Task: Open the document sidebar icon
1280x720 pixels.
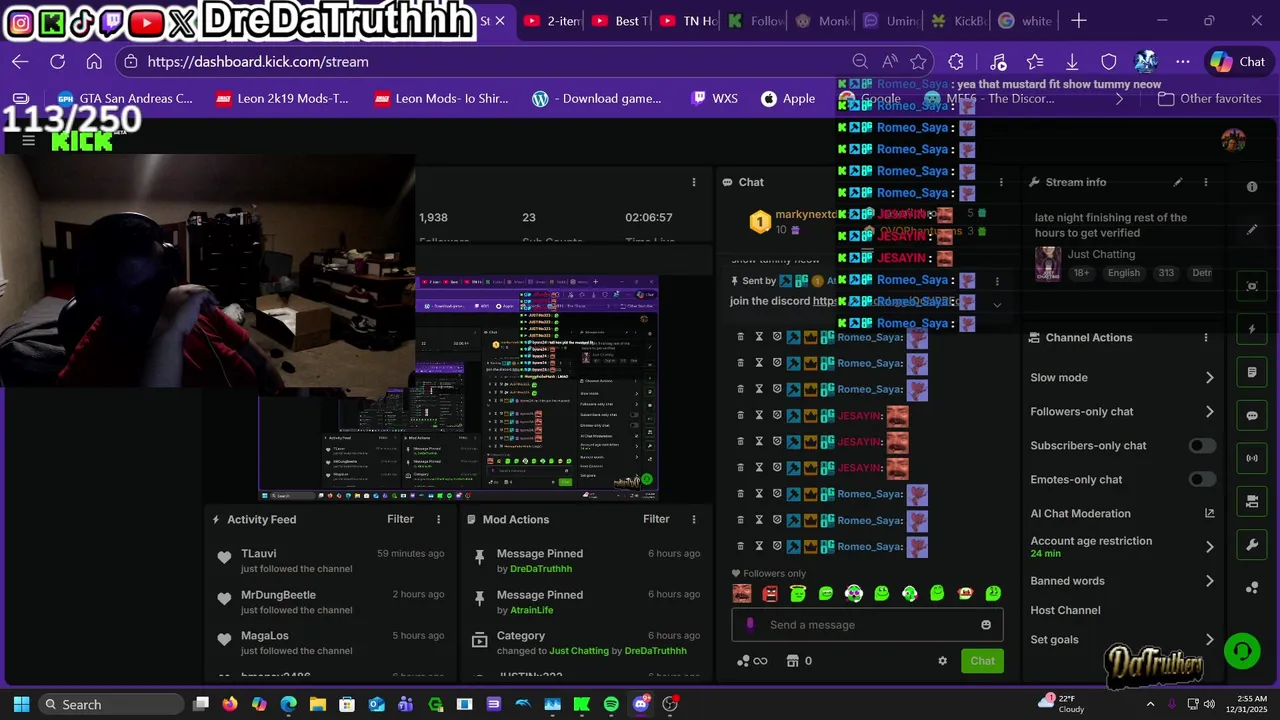Action: tap(1252, 372)
